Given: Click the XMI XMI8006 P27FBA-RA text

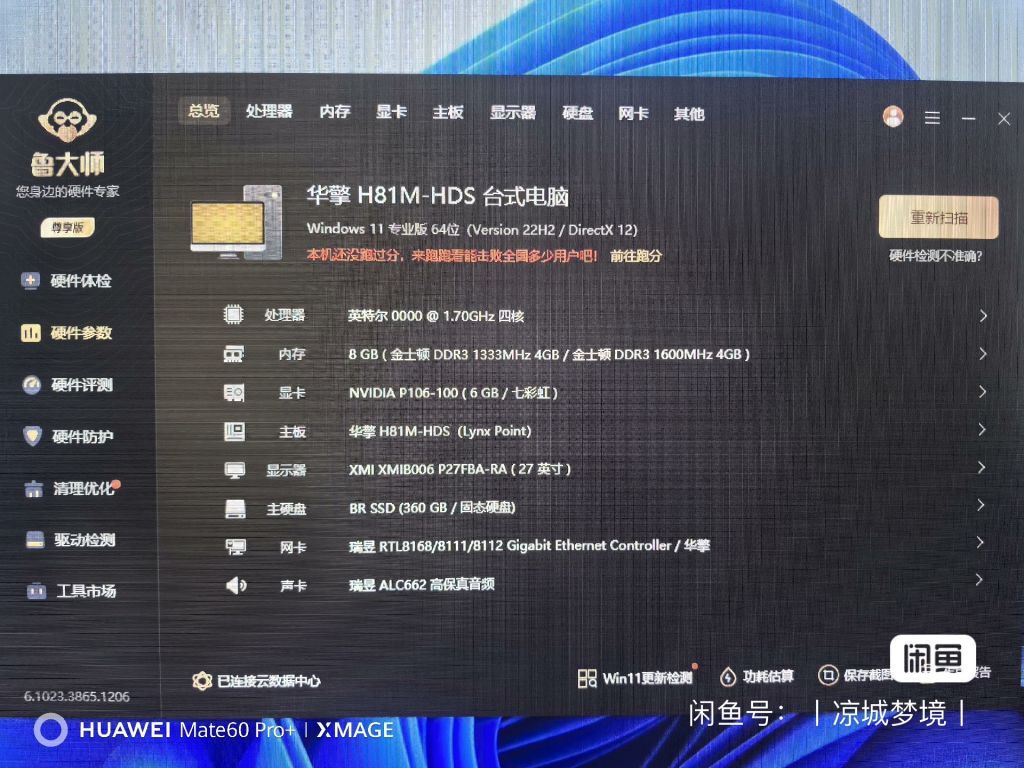Looking at the screenshot, I should point(460,470).
